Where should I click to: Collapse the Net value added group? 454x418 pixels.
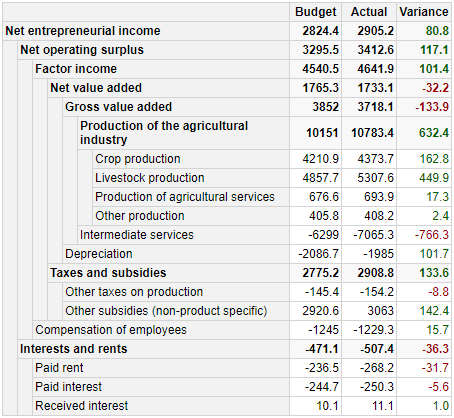pyautogui.click(x=96, y=88)
